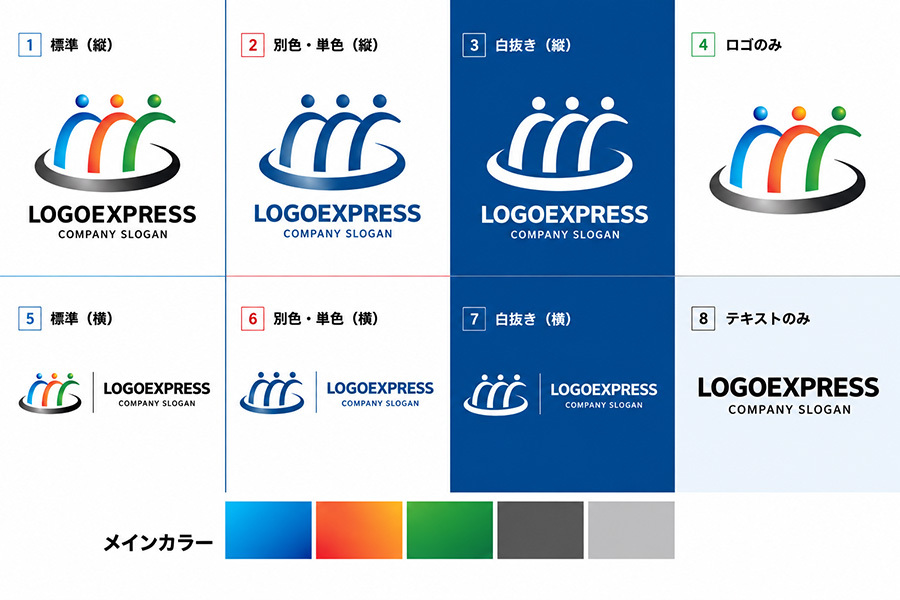Select the number 7 box on blue

point(474,319)
